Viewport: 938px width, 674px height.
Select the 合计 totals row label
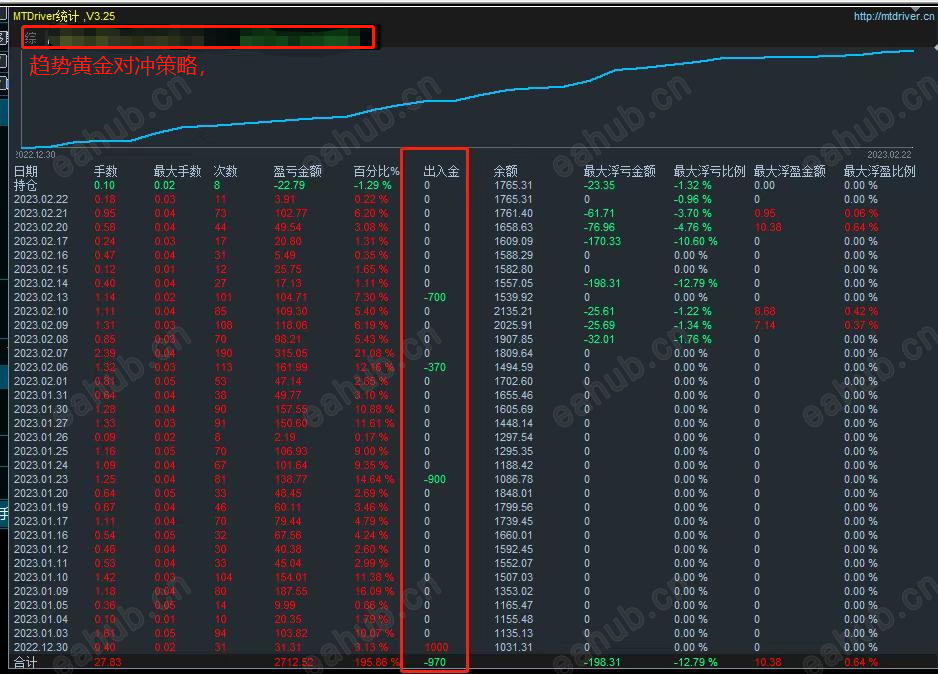(x=26, y=662)
